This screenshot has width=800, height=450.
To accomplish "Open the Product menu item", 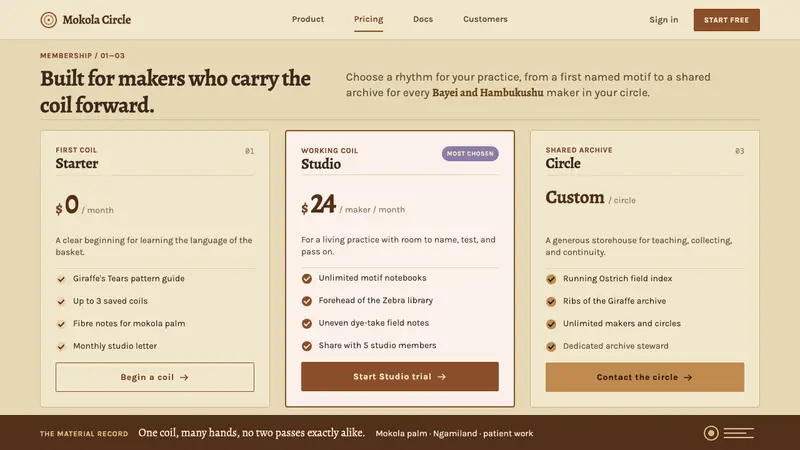I will (308, 19).
